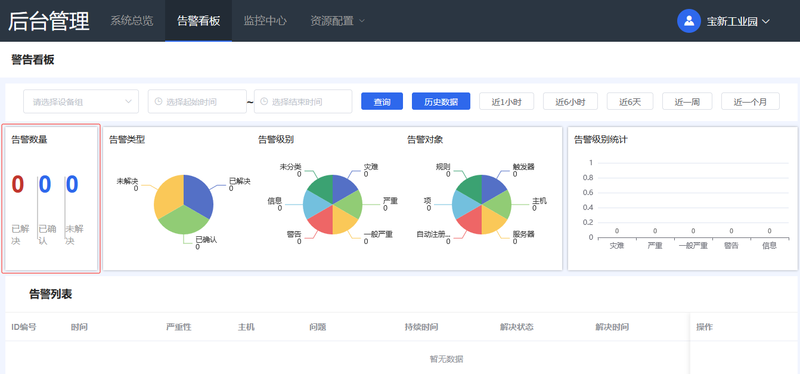
Task: Click clock icon in start time field
Action: [x=158, y=102]
